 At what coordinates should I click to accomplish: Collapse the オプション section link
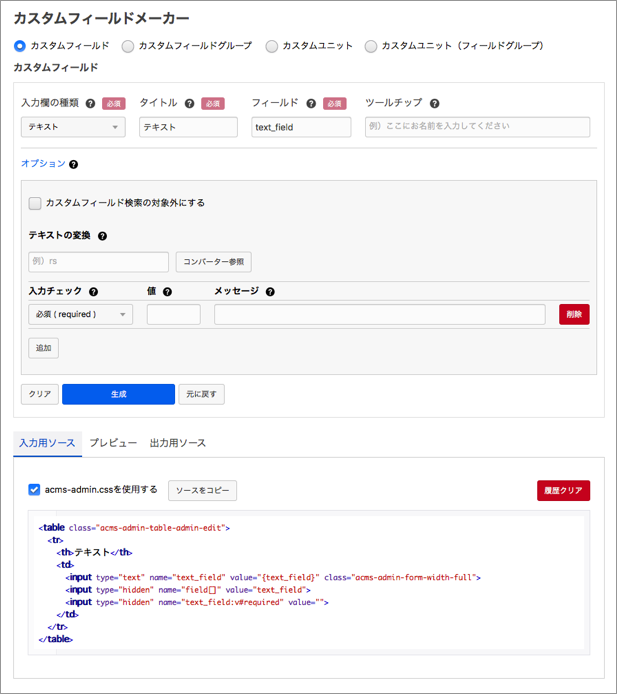click(43, 164)
